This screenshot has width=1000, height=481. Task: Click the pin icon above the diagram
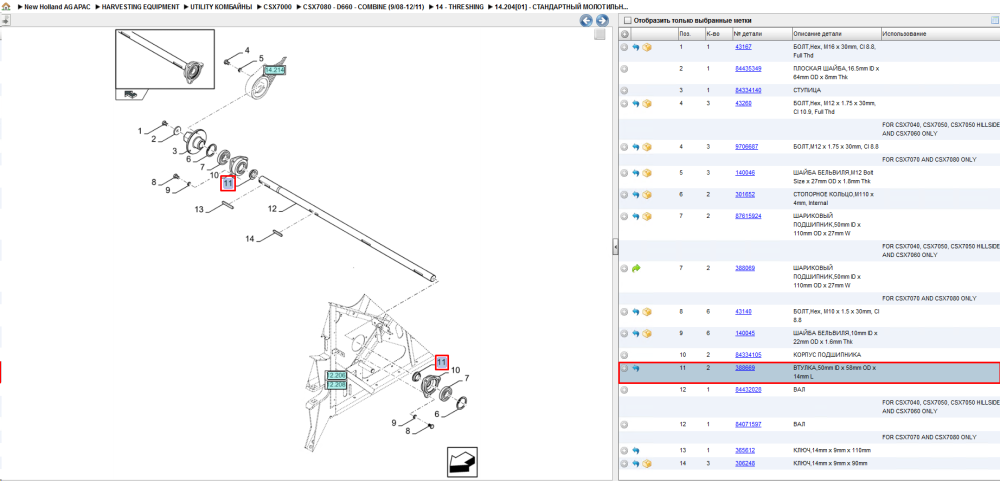click(x=5, y=20)
